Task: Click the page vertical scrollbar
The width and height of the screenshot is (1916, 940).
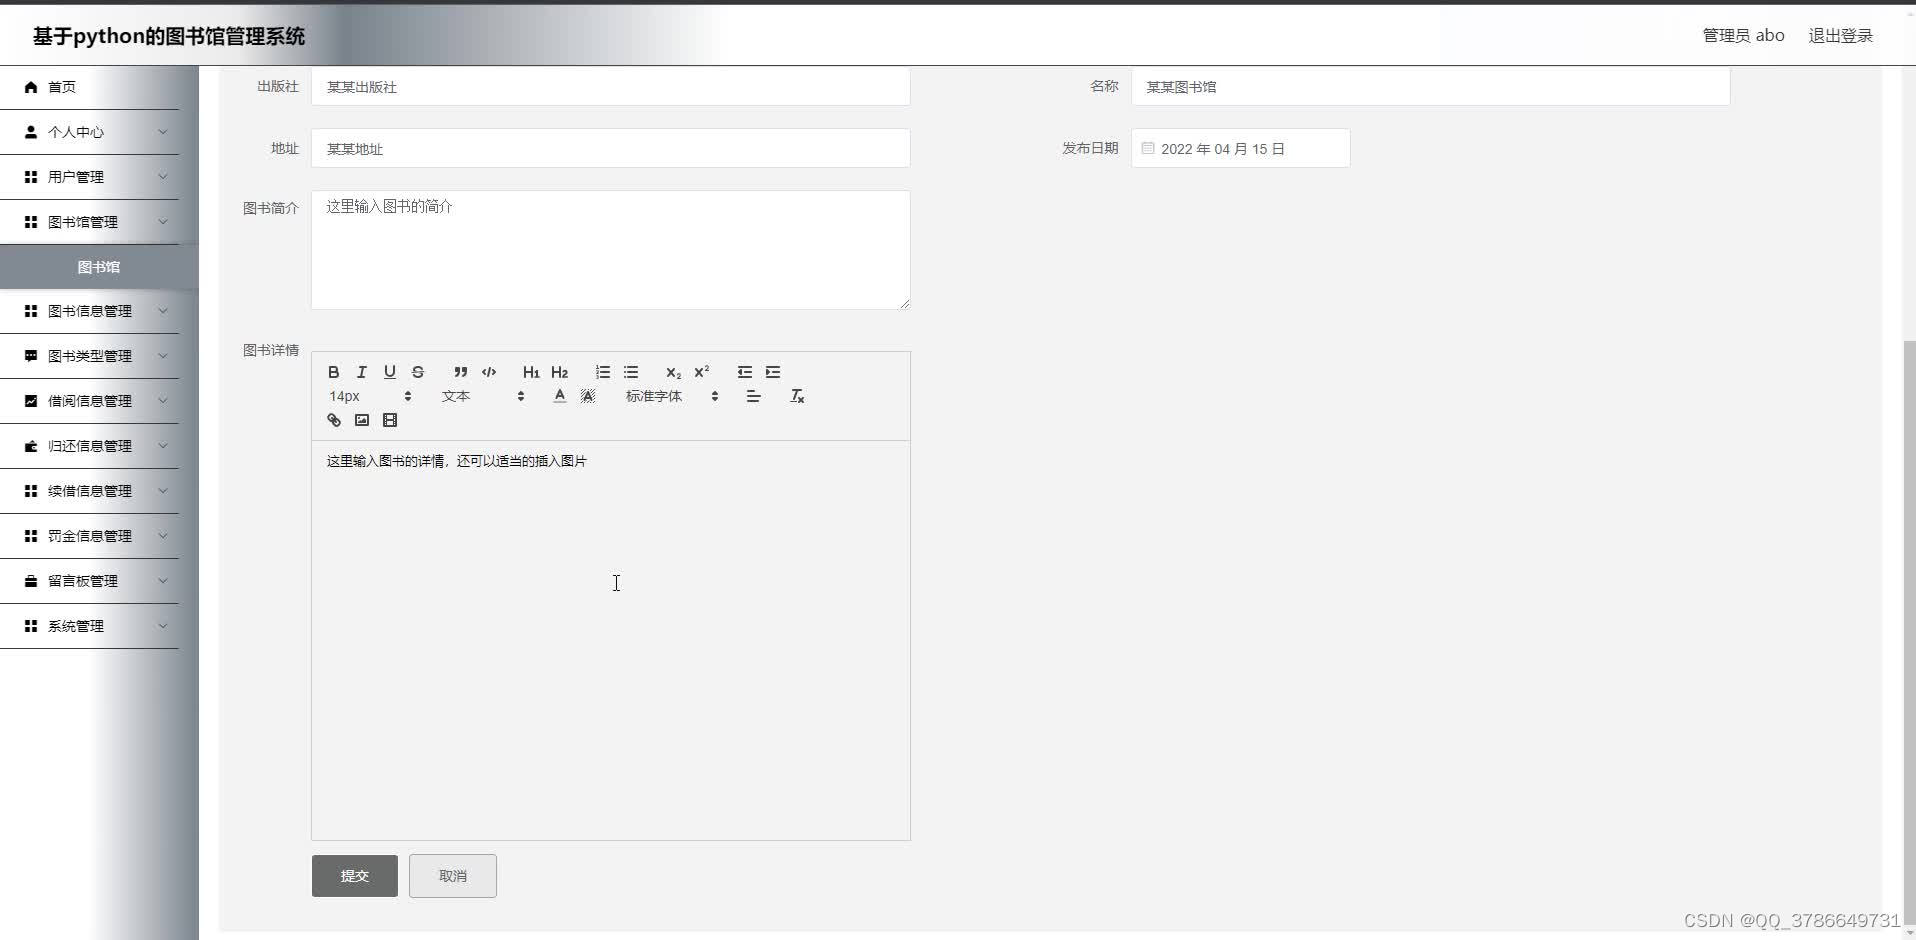Action: [1909, 634]
